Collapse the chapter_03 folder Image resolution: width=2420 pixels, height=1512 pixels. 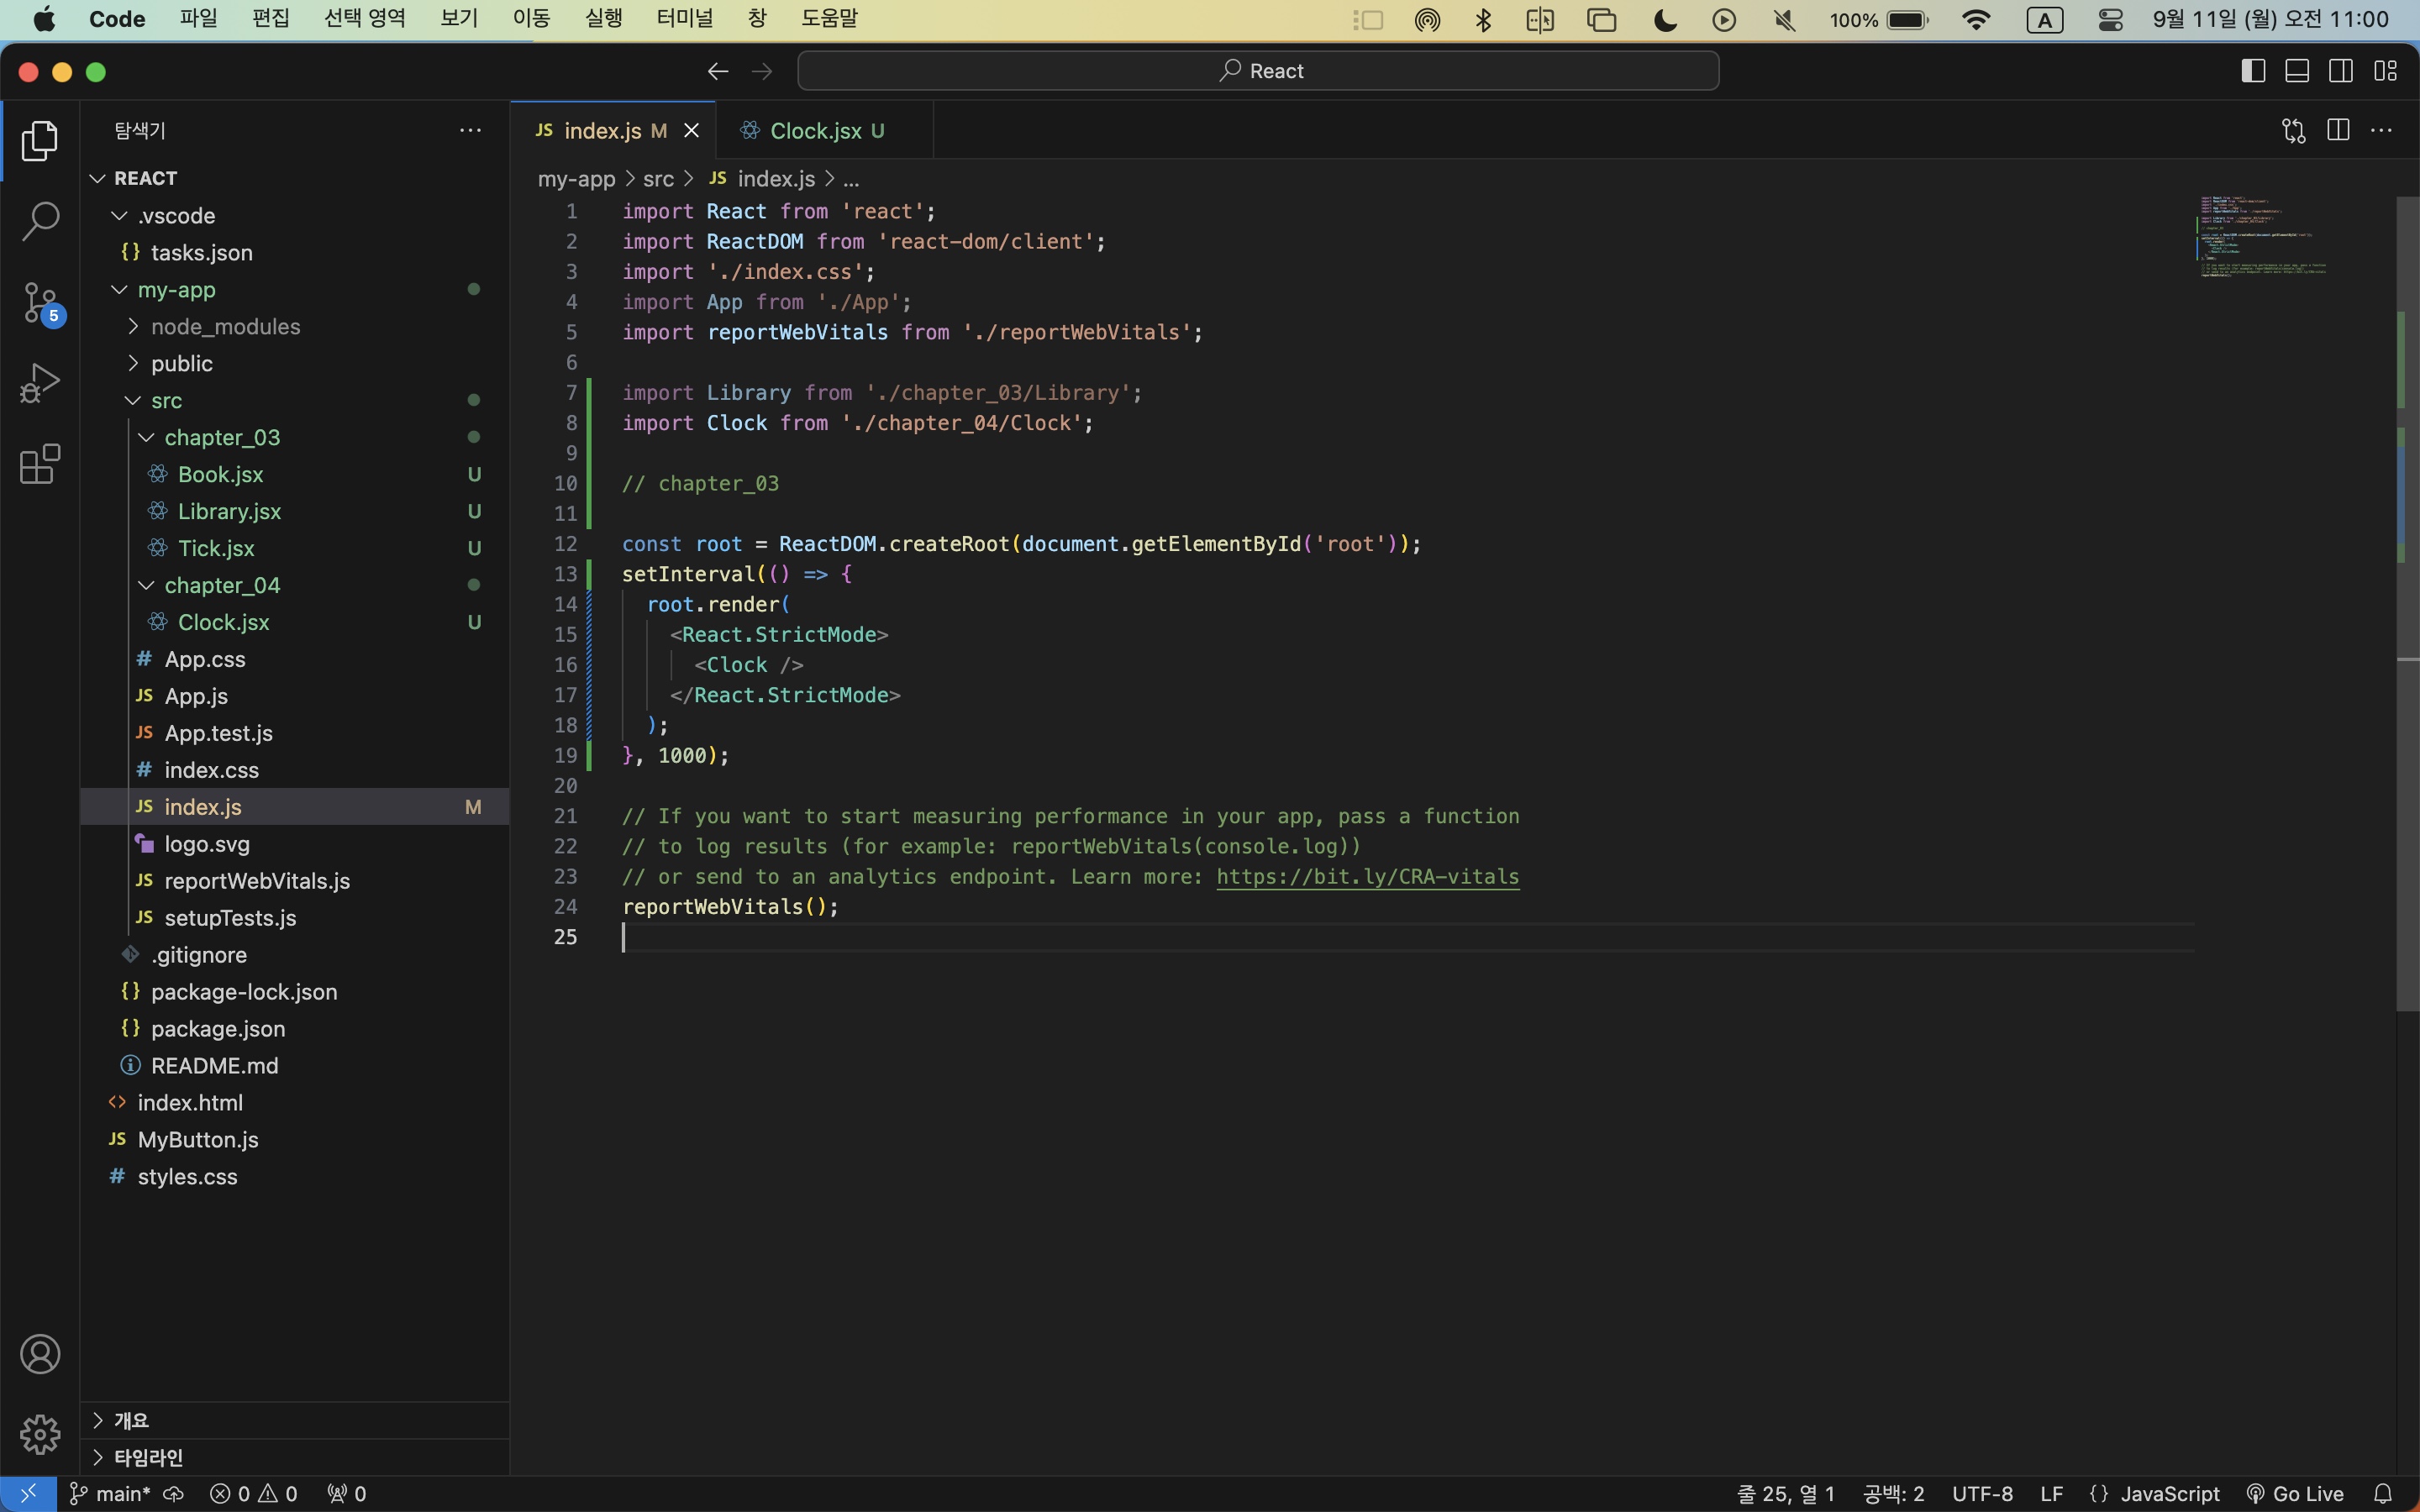222,437
